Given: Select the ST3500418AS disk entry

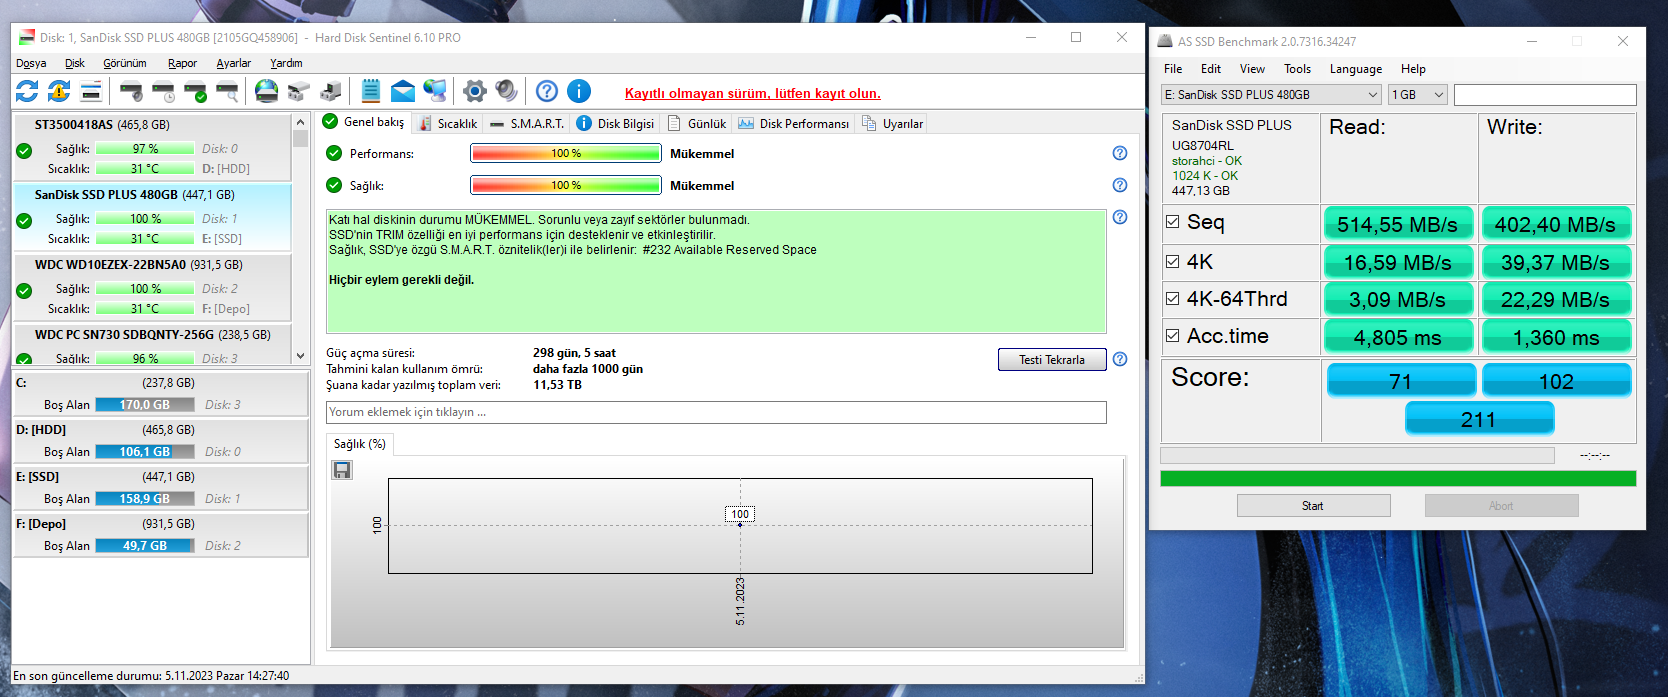Looking at the screenshot, I should tap(152, 147).
